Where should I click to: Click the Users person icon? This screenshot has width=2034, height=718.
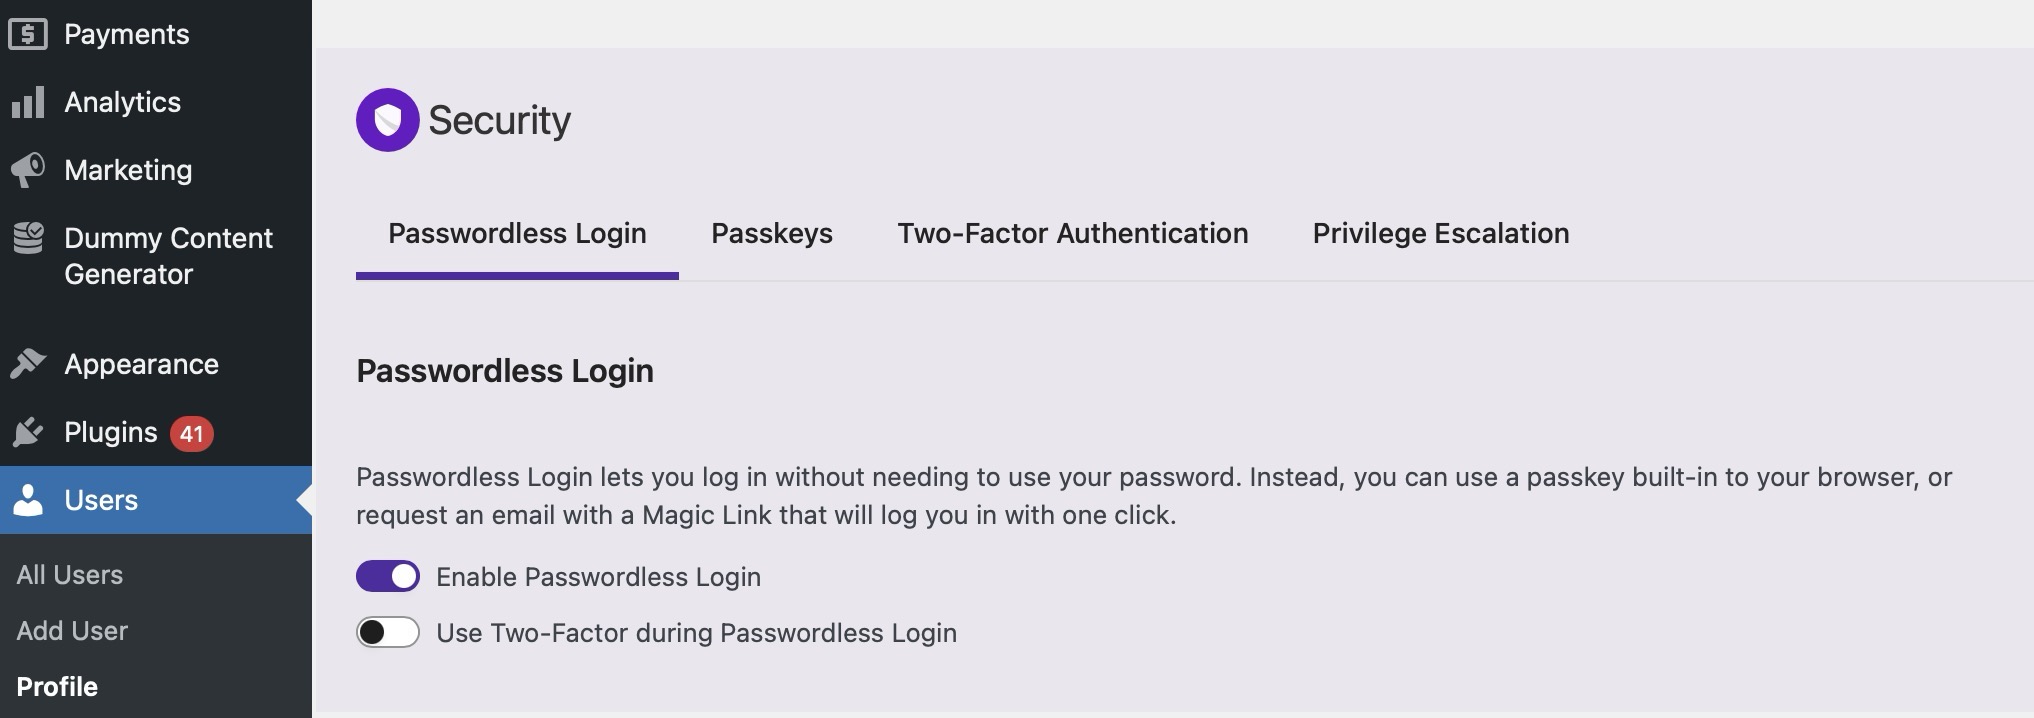point(28,500)
